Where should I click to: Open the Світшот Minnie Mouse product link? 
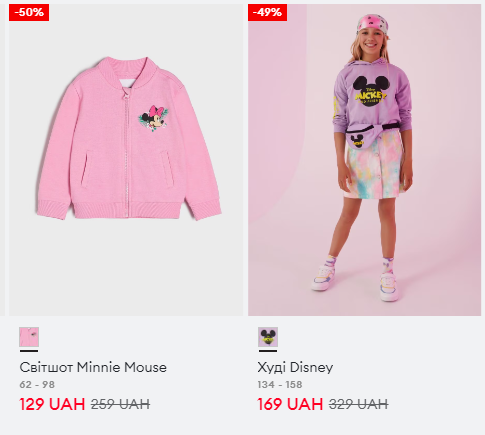coord(93,367)
